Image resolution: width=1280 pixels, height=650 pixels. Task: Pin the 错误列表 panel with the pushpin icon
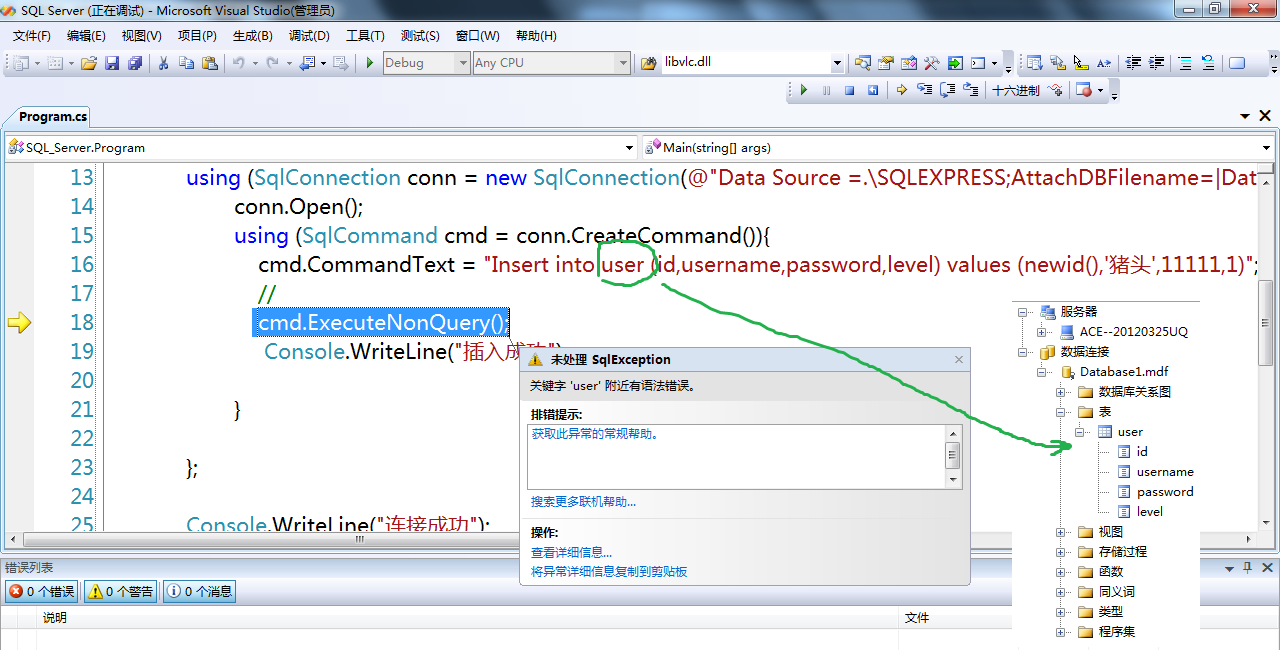(x=1247, y=567)
